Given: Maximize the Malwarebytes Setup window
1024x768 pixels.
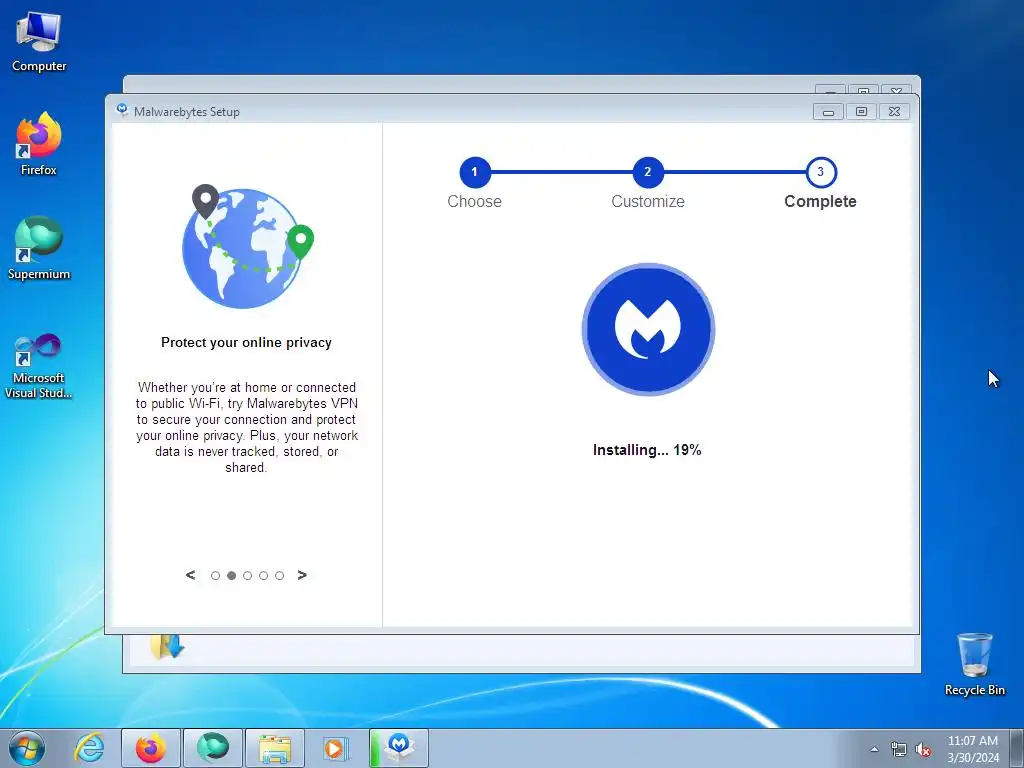Looking at the screenshot, I should [861, 112].
